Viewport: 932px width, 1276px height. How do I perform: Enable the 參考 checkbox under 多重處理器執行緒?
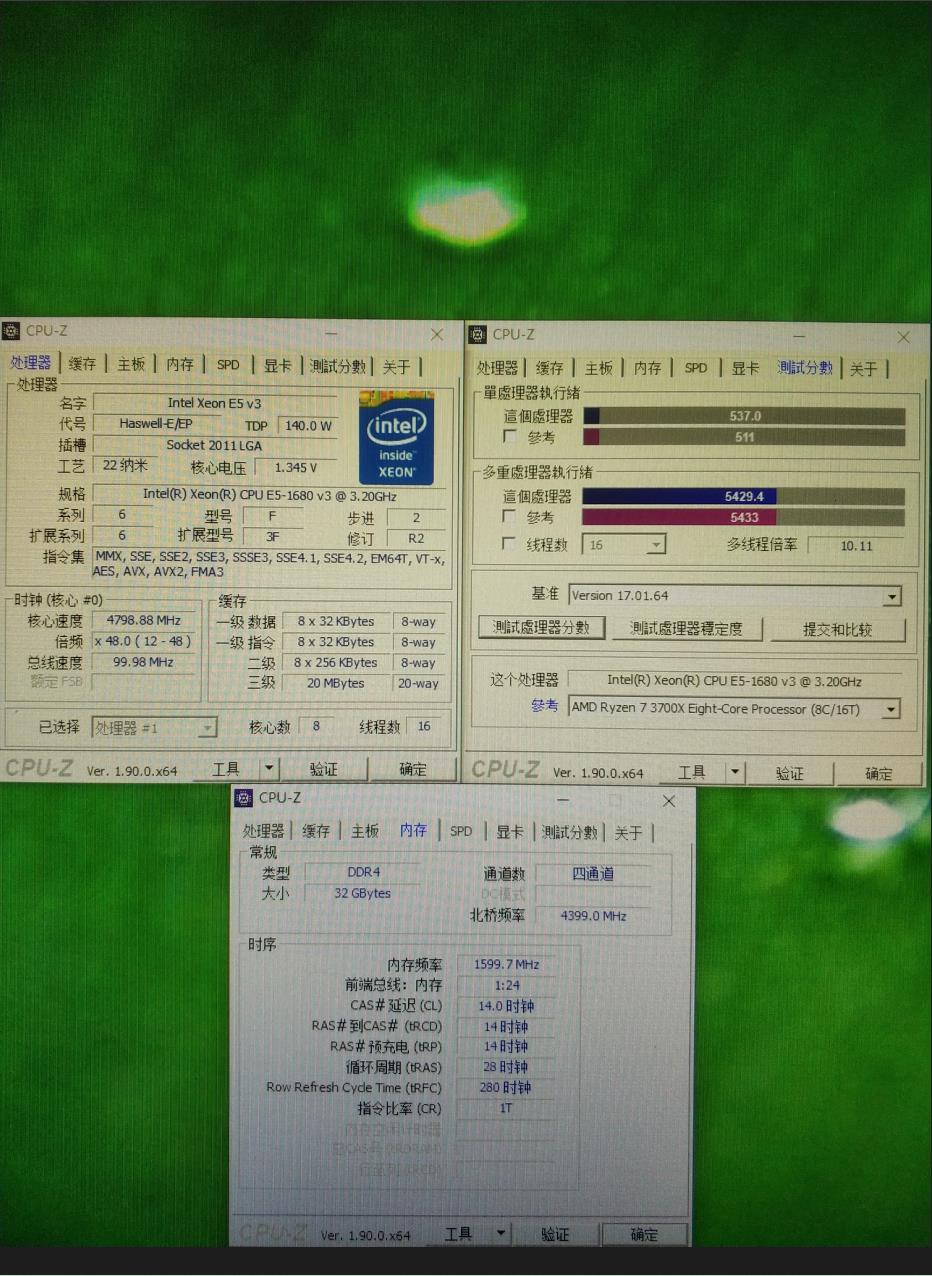510,517
